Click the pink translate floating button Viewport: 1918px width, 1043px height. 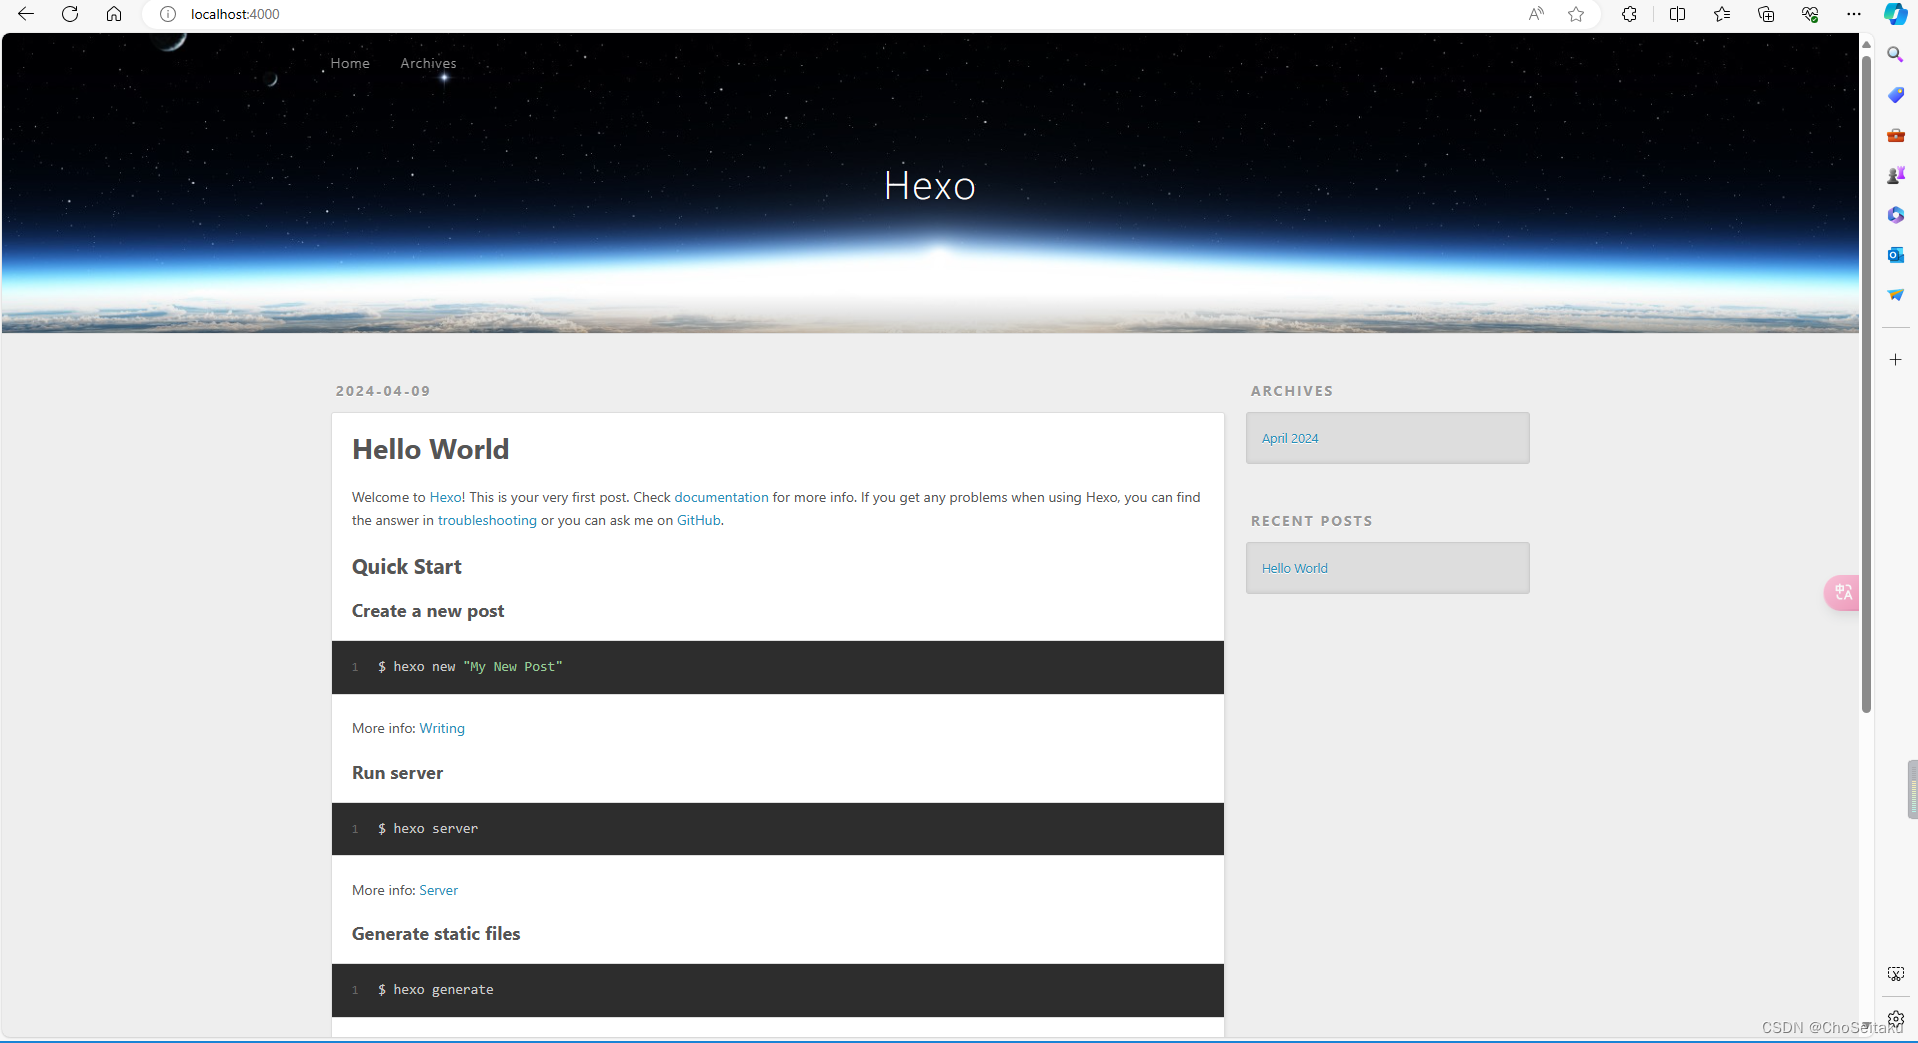1842,592
